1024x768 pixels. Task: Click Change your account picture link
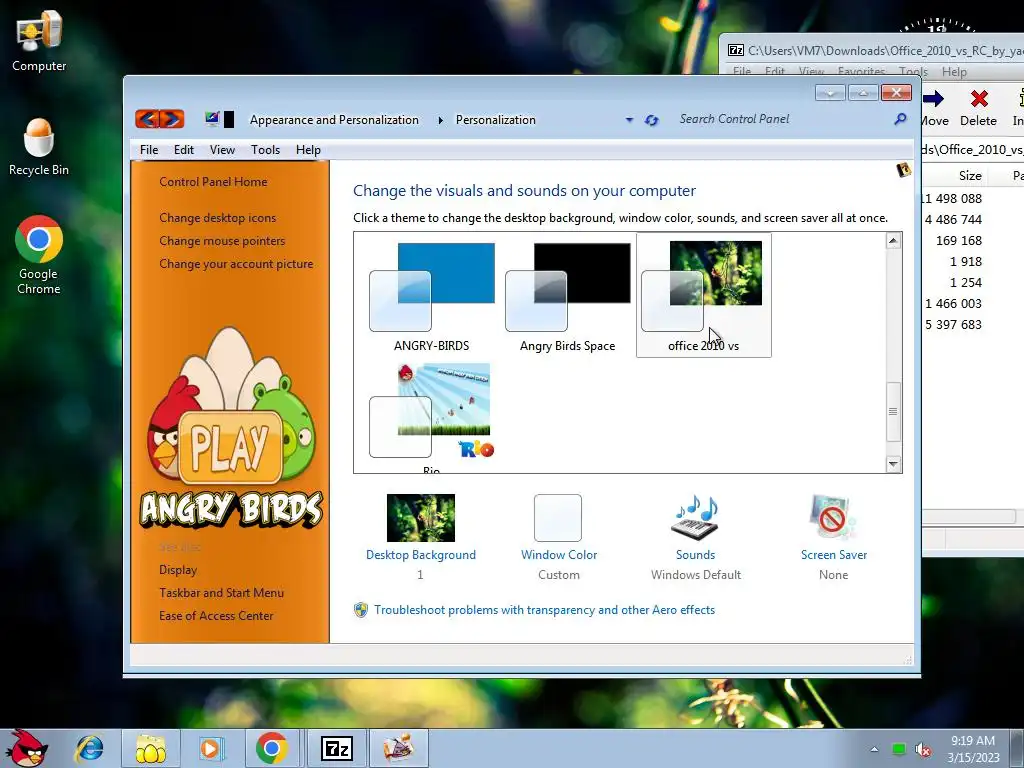pos(236,264)
